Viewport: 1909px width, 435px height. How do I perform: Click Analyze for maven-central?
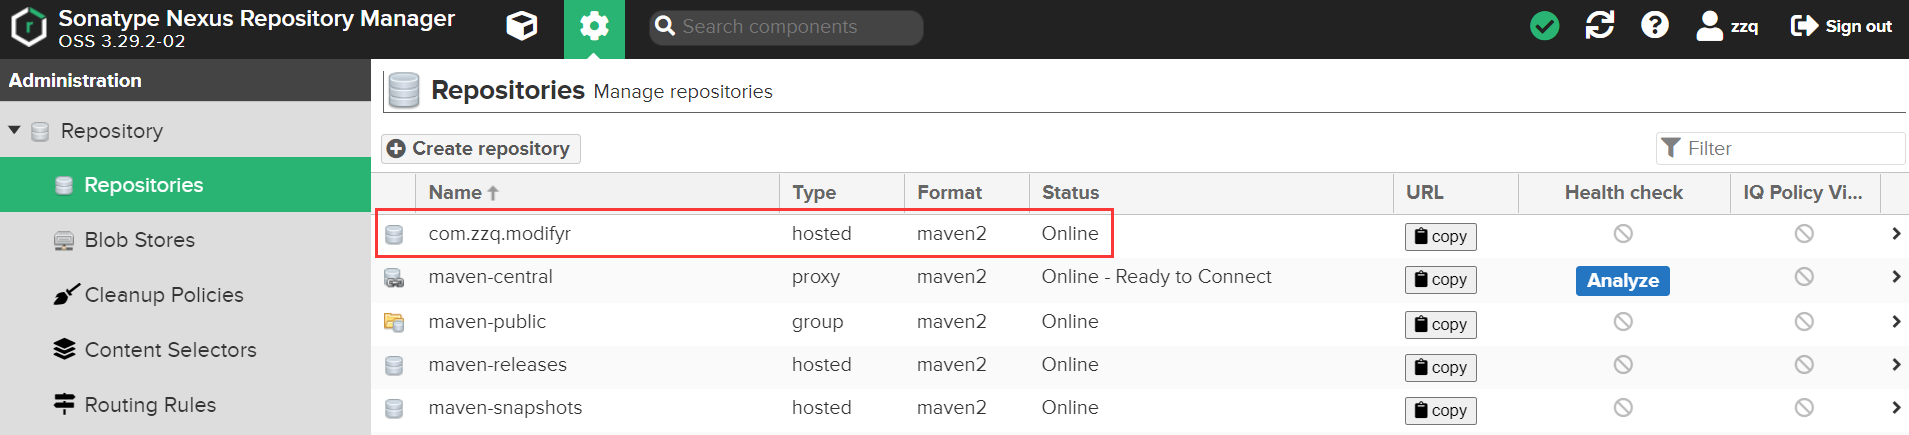coord(1623,281)
